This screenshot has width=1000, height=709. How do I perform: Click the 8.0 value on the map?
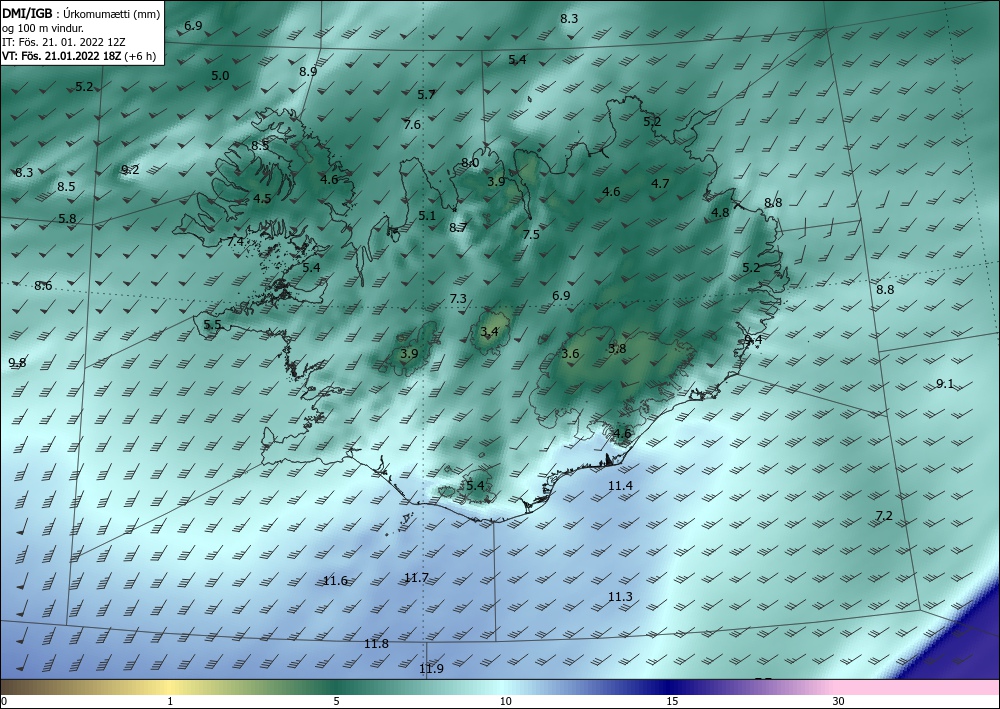[470, 163]
